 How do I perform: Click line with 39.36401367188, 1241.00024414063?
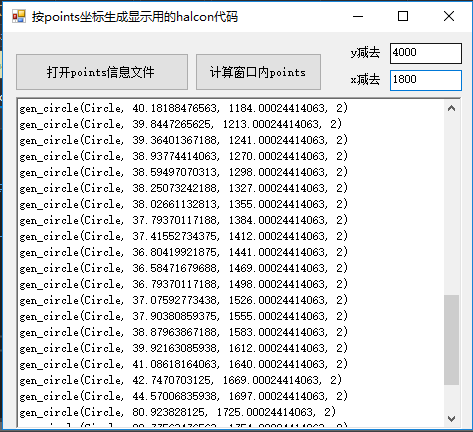coord(183,140)
